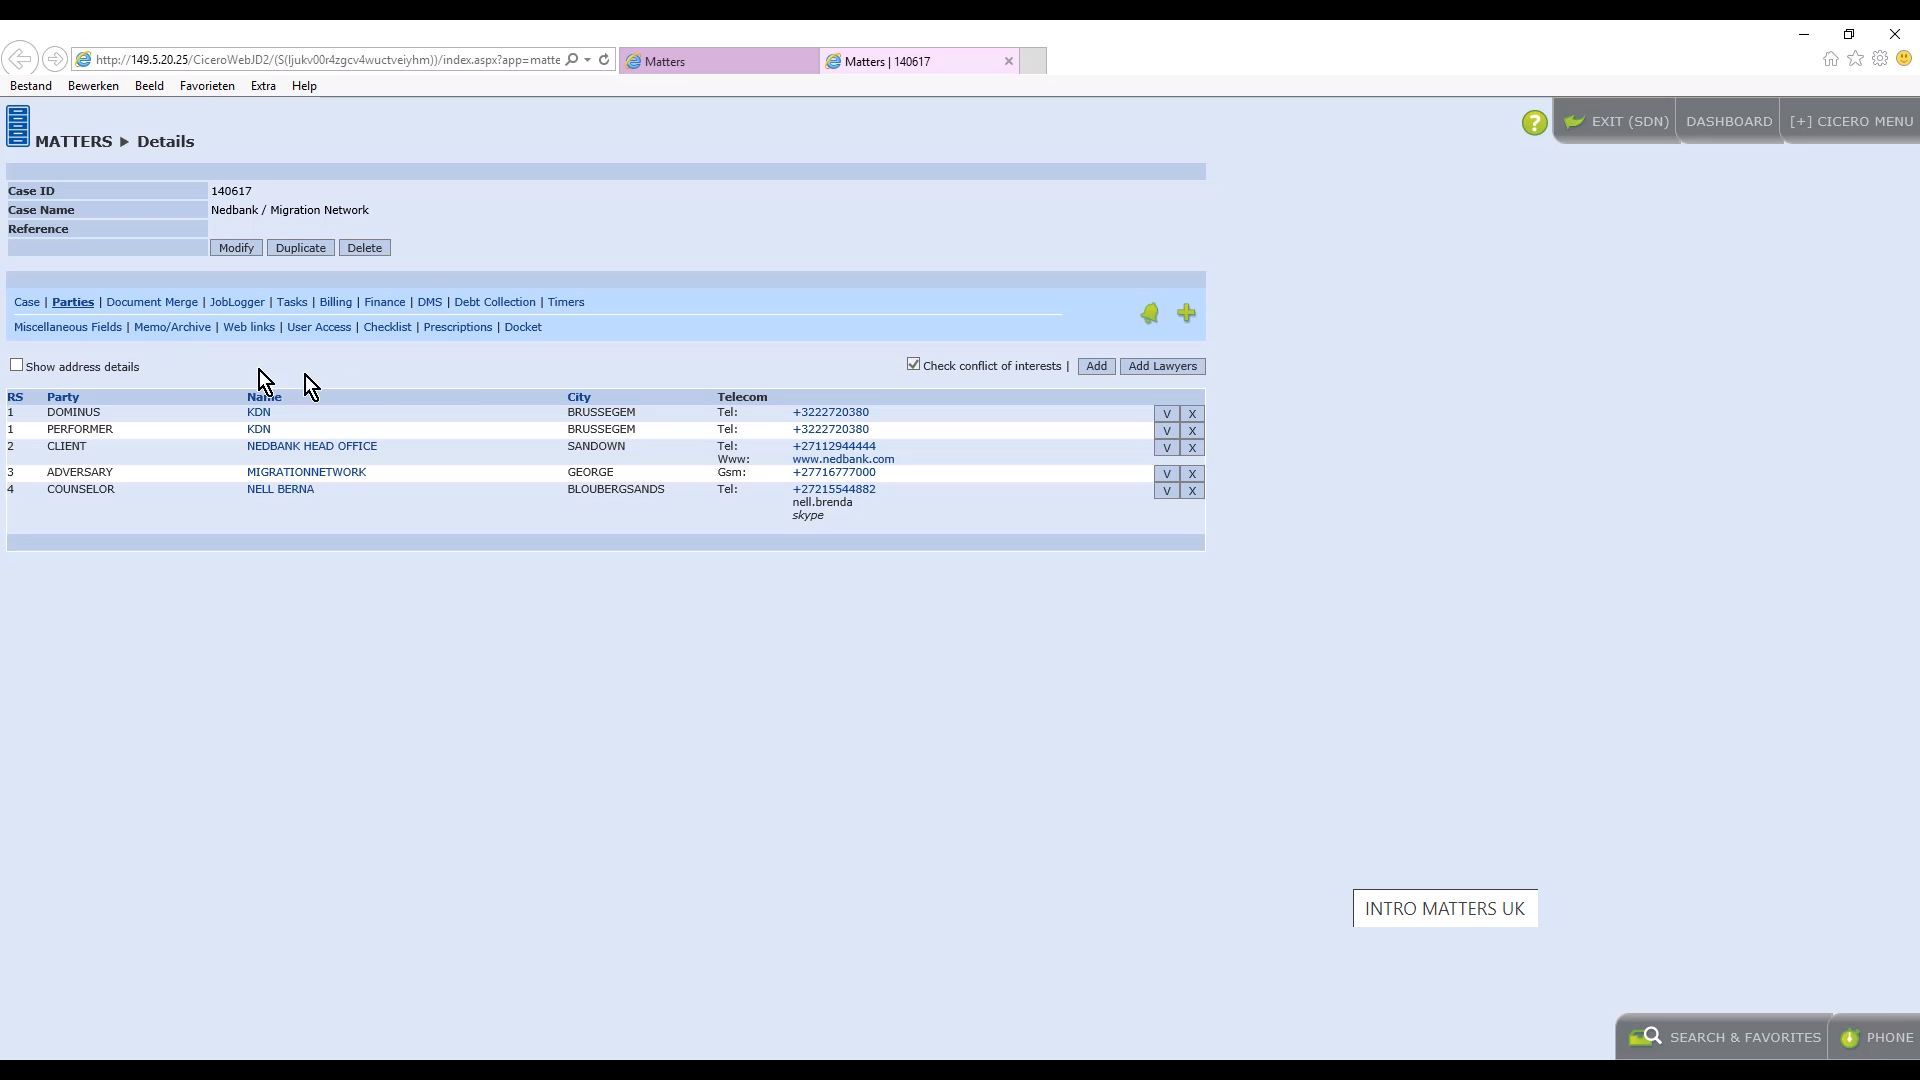Uncheck Check conflict of interests
Viewport: 1920px width, 1080px height.
point(913,364)
